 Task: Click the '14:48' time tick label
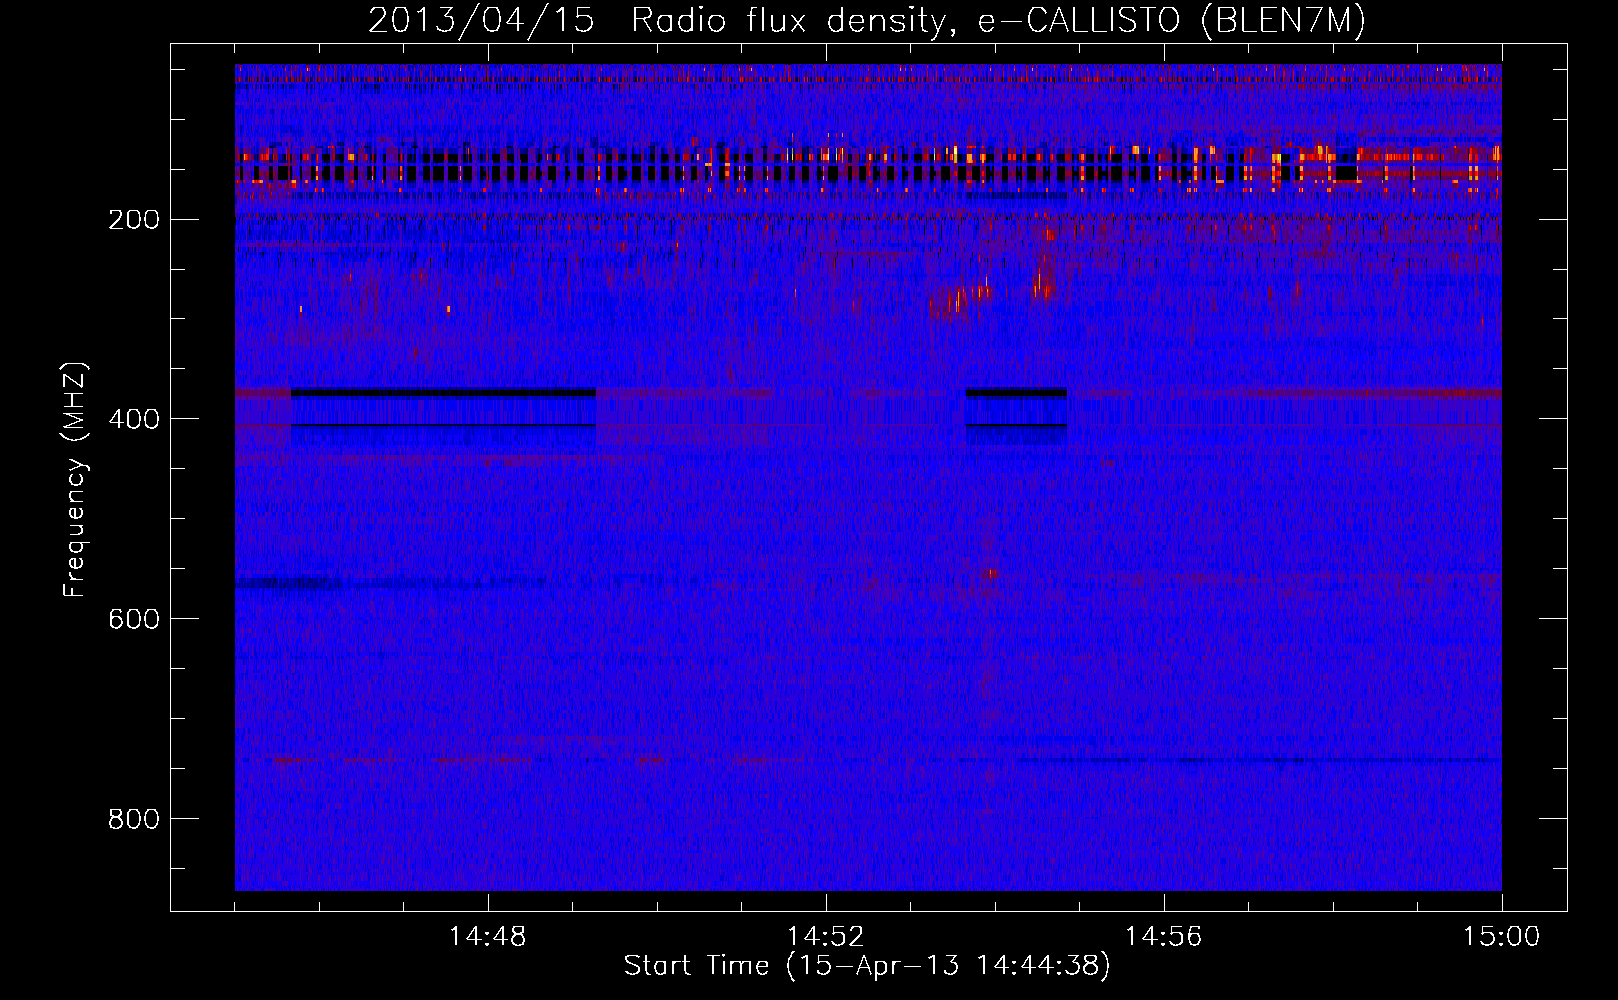(487, 936)
